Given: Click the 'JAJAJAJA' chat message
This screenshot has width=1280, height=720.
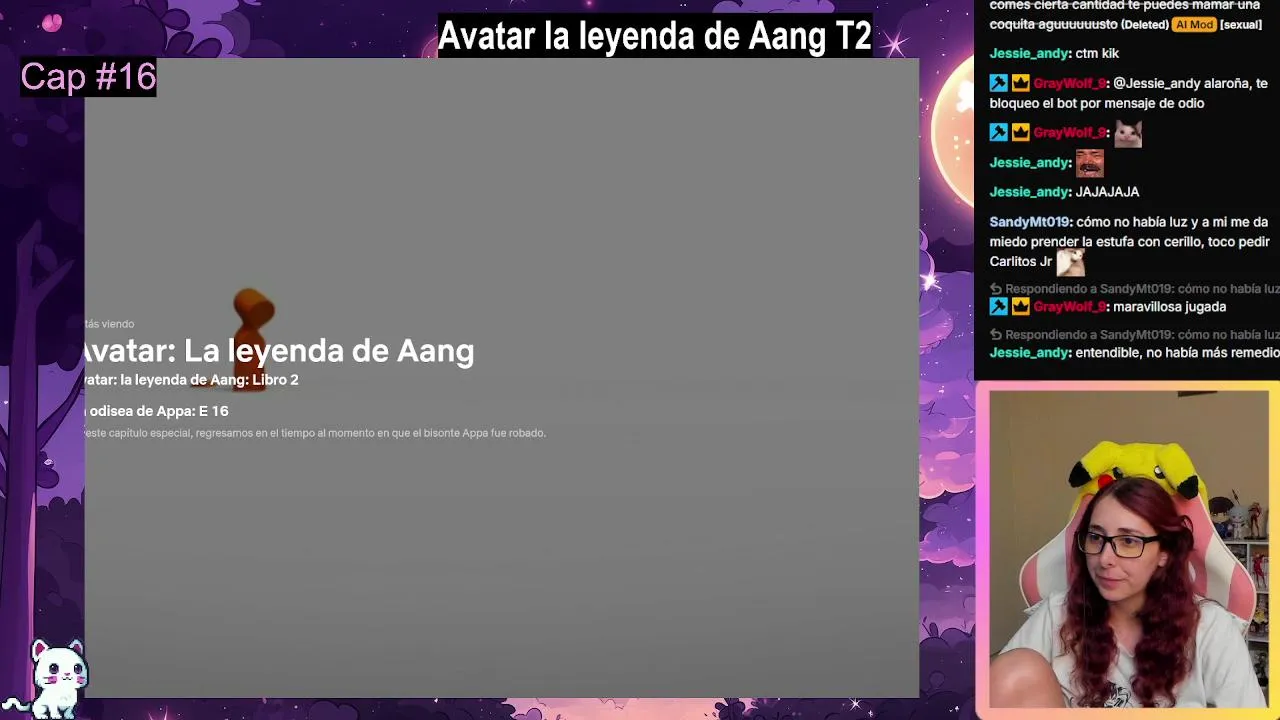Looking at the screenshot, I should (1107, 192).
